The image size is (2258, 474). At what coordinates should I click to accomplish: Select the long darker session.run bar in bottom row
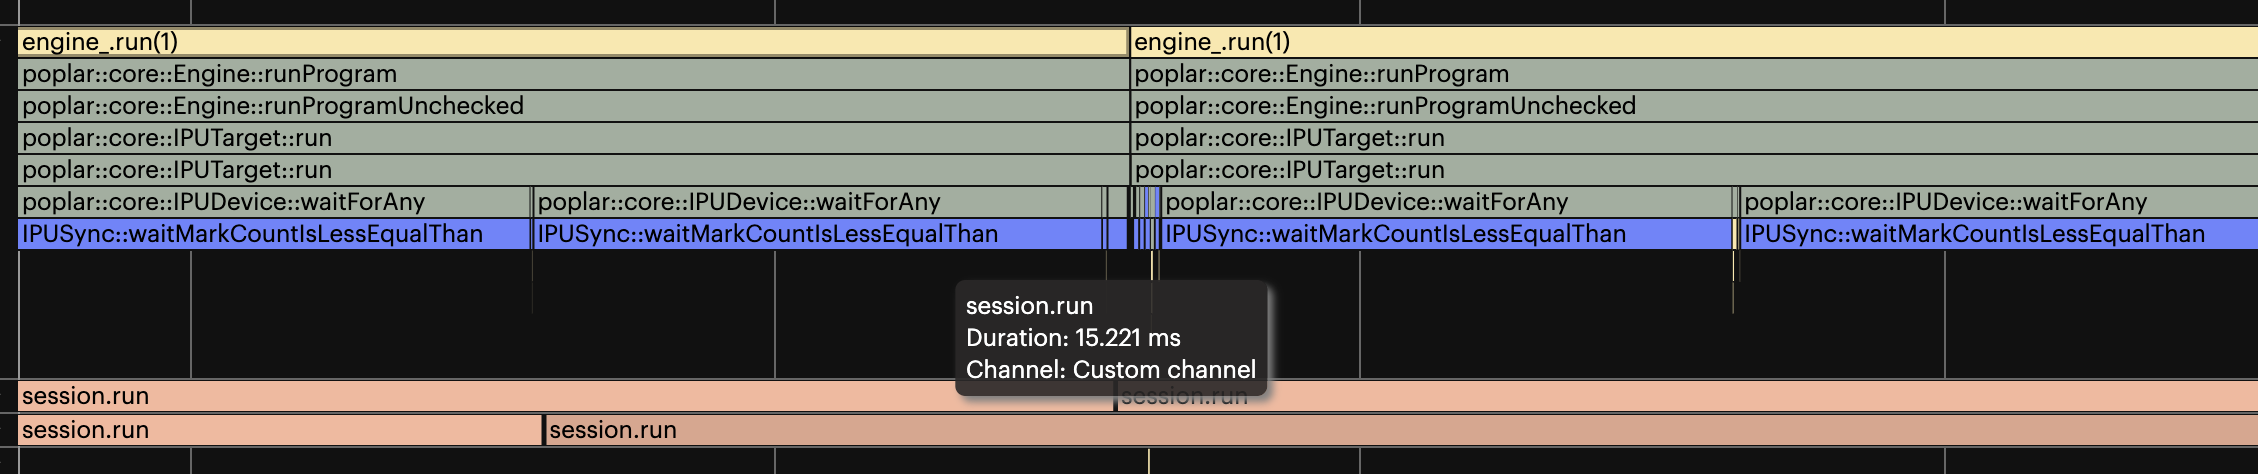pos(1401,430)
